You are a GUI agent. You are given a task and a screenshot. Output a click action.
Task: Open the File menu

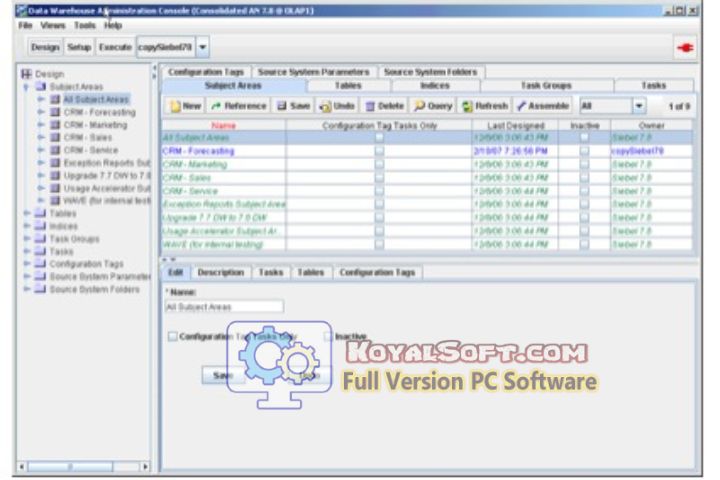point(25,25)
